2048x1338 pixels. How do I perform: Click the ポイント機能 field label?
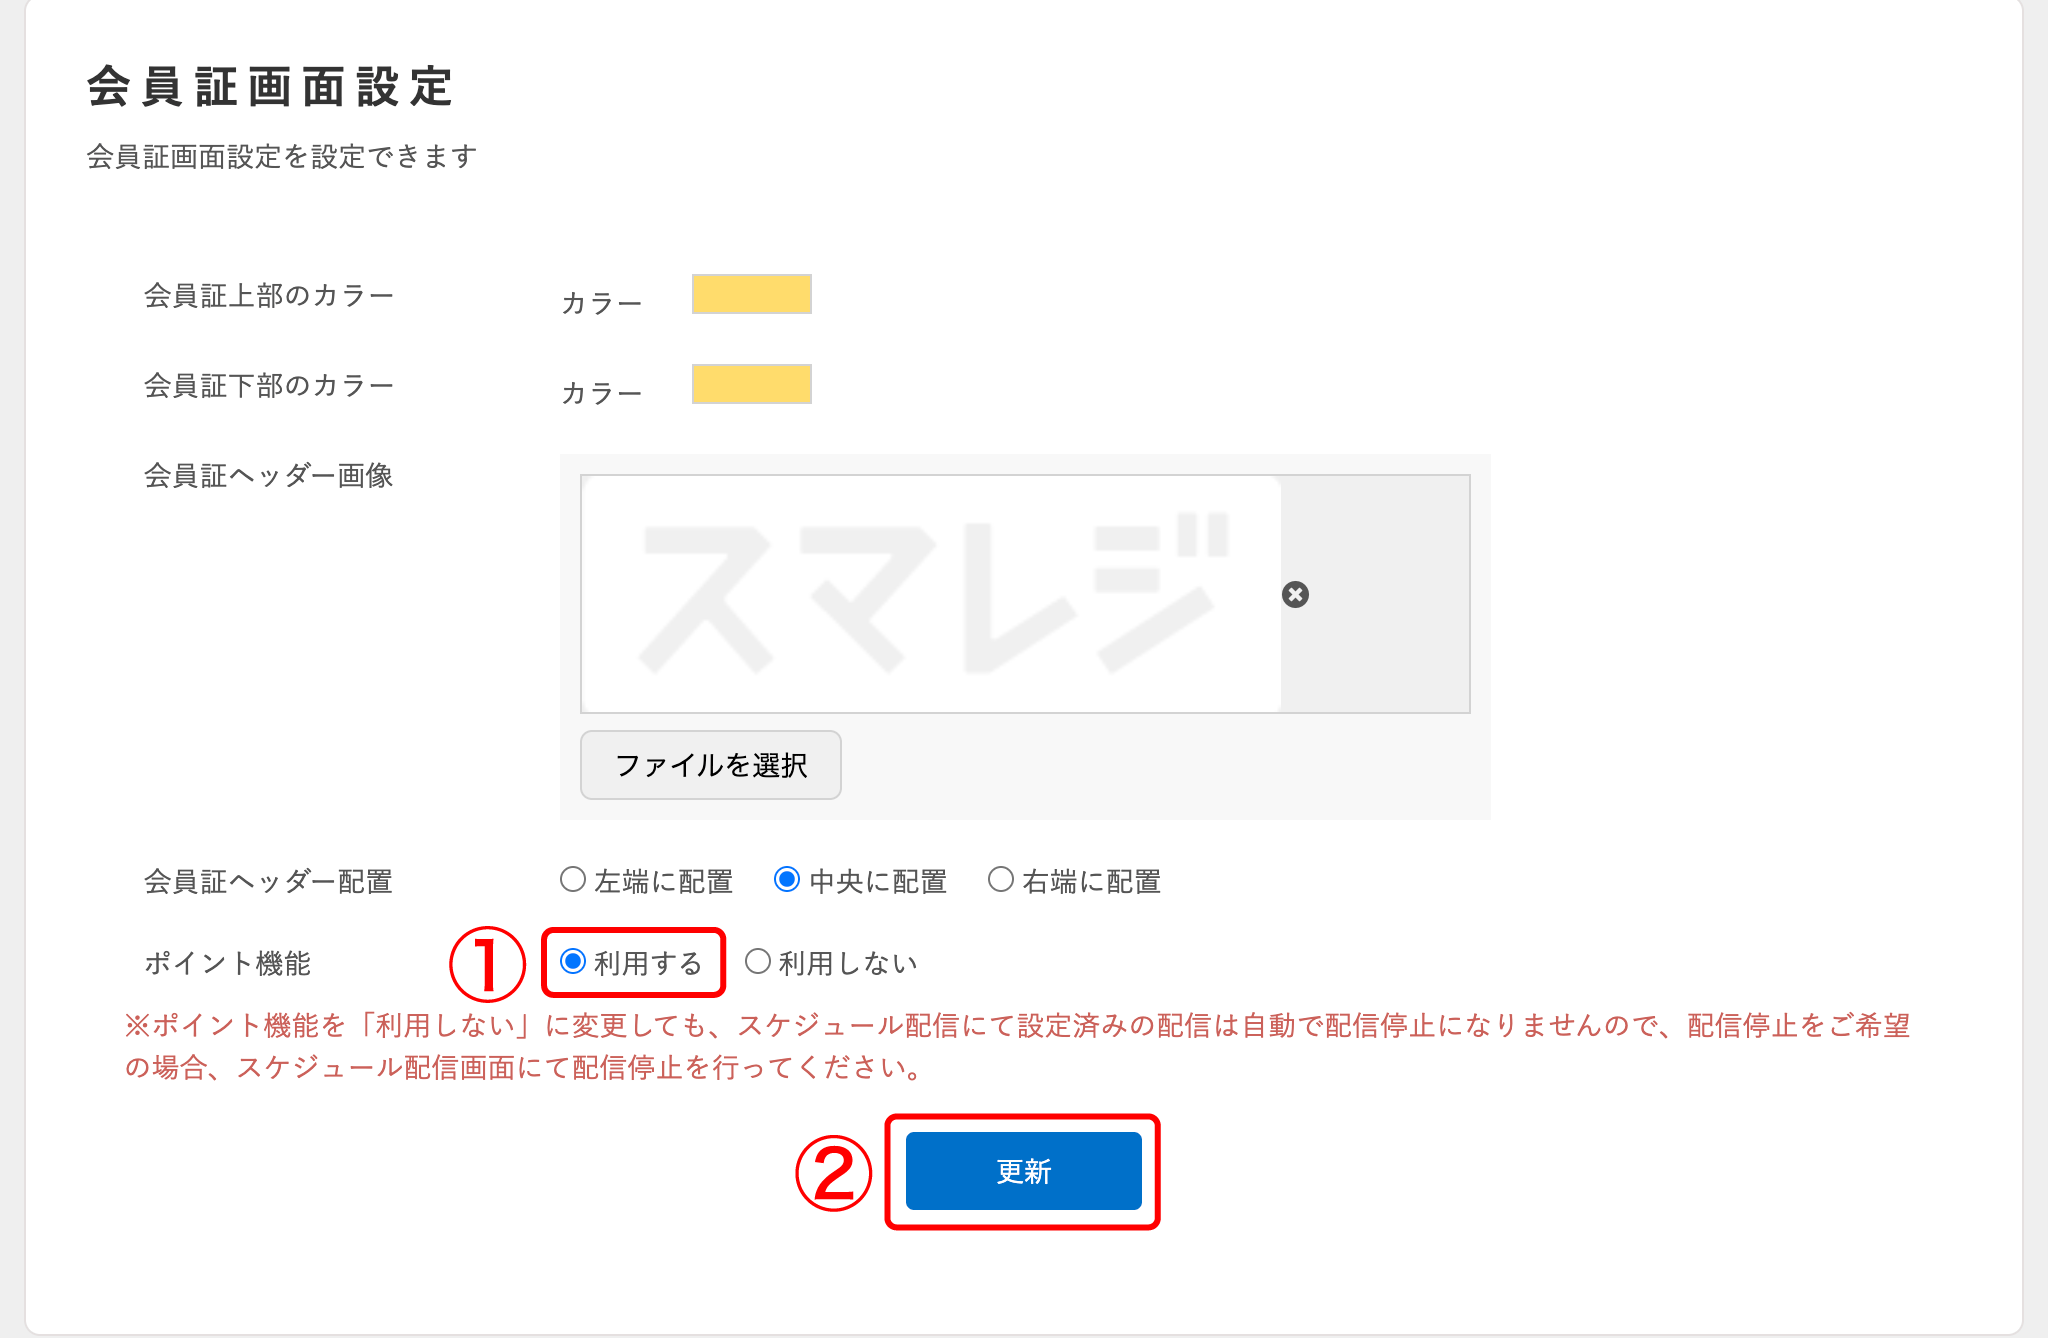pyautogui.click(x=228, y=963)
